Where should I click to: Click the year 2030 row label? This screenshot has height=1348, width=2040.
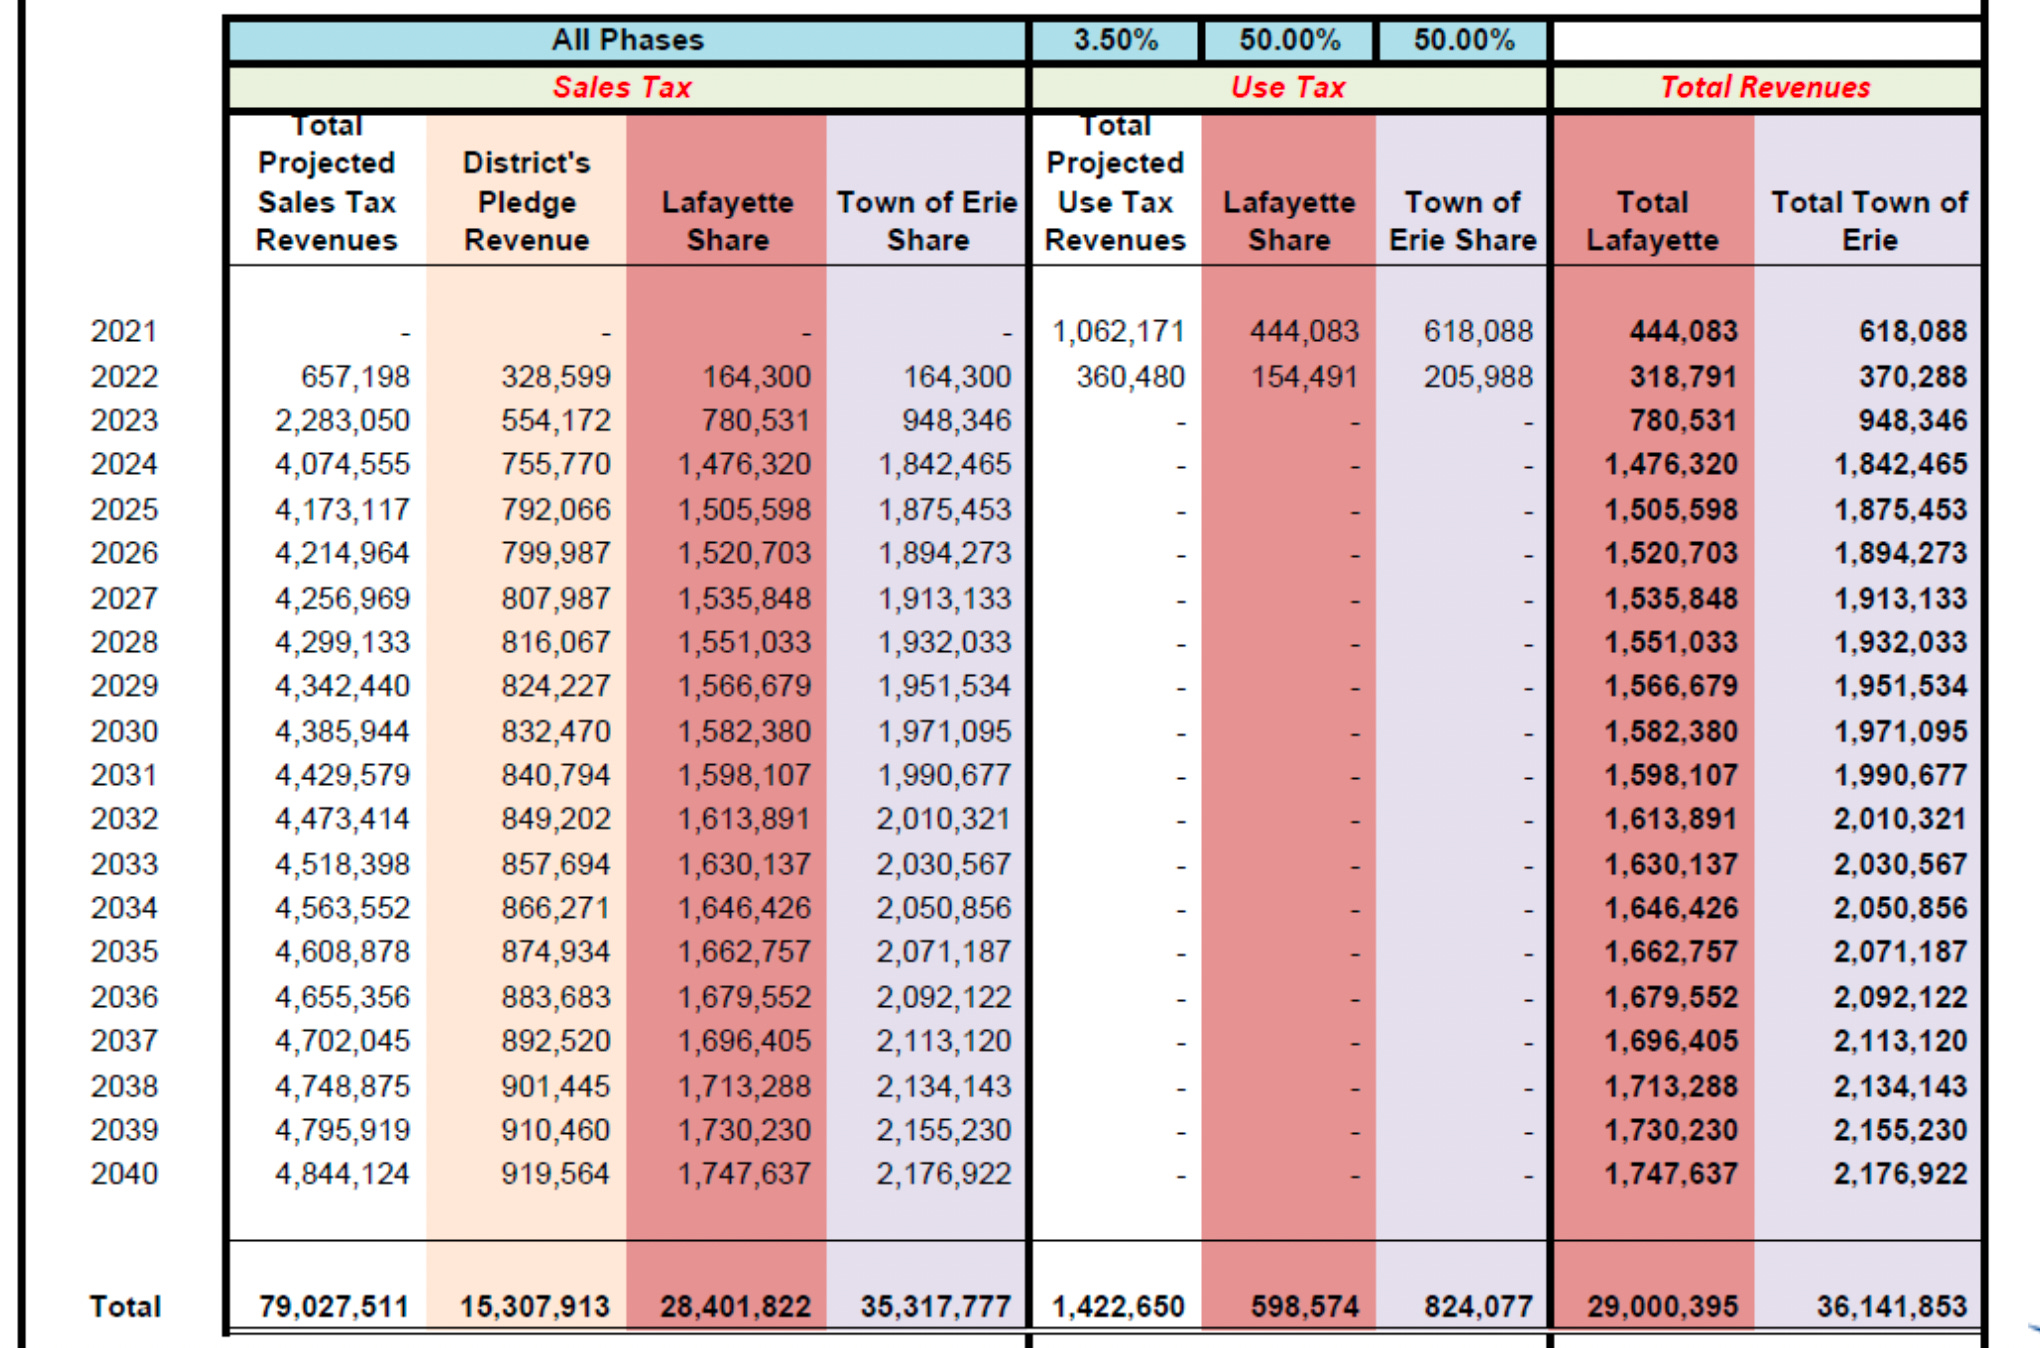coord(124,732)
